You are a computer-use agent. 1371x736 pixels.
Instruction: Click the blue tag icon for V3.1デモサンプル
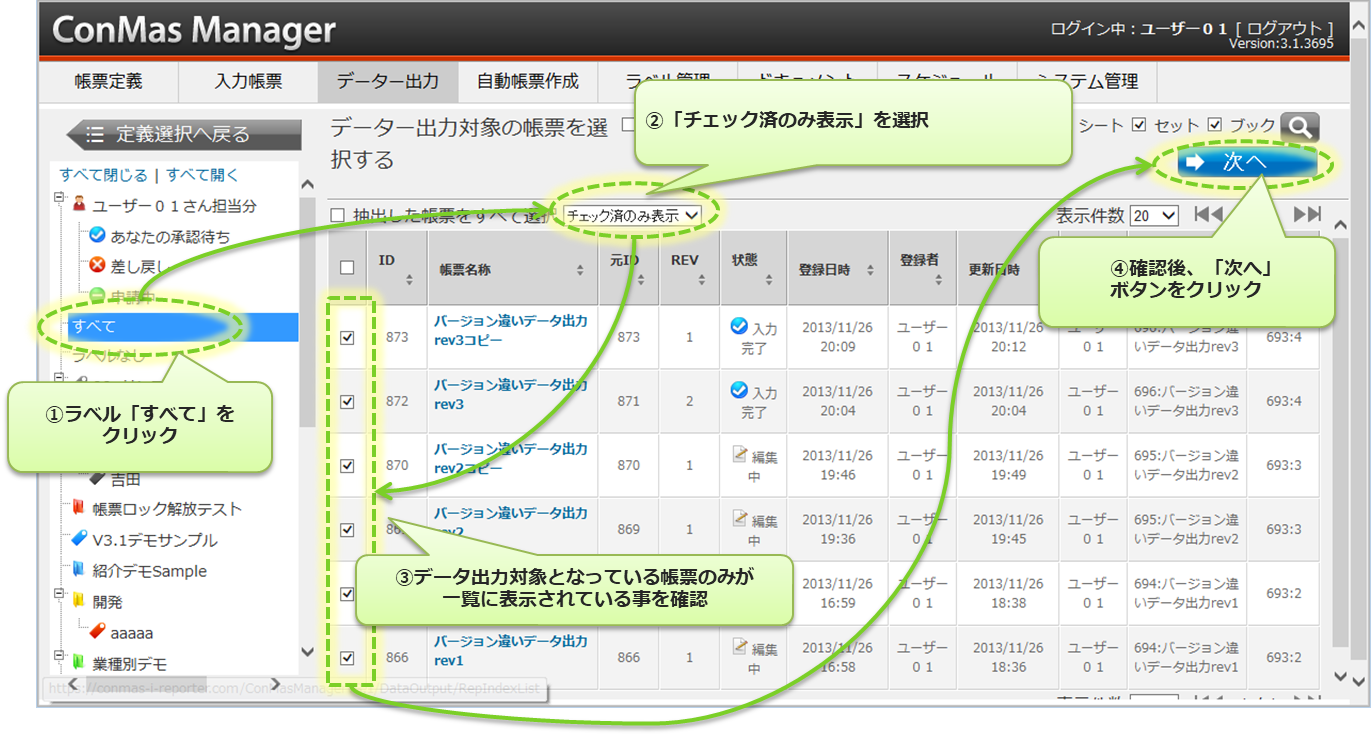[x=78, y=539]
